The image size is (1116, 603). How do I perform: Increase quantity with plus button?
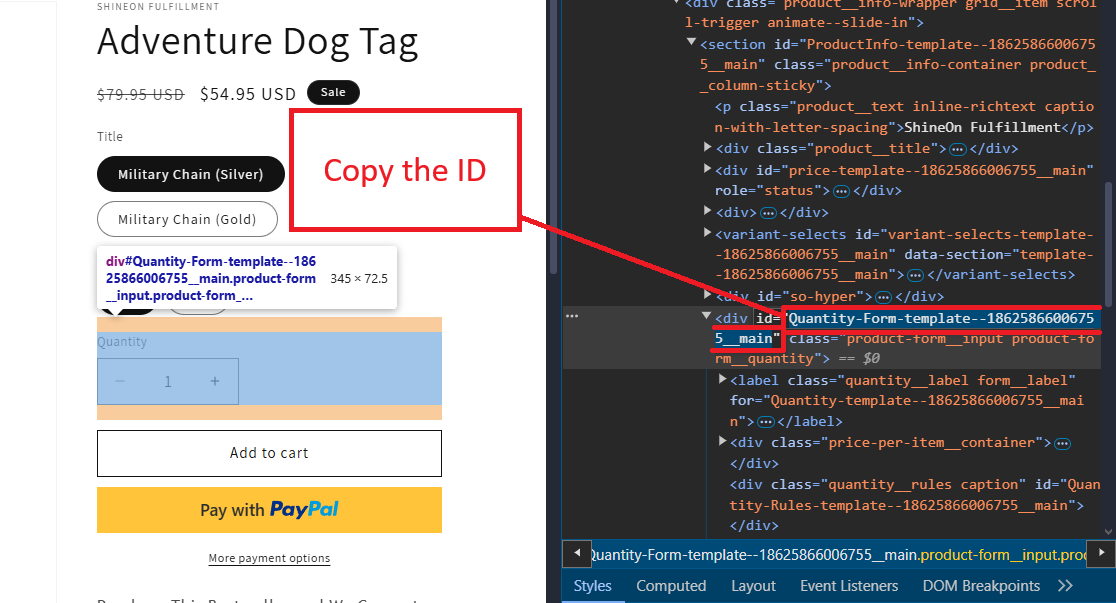coord(215,382)
